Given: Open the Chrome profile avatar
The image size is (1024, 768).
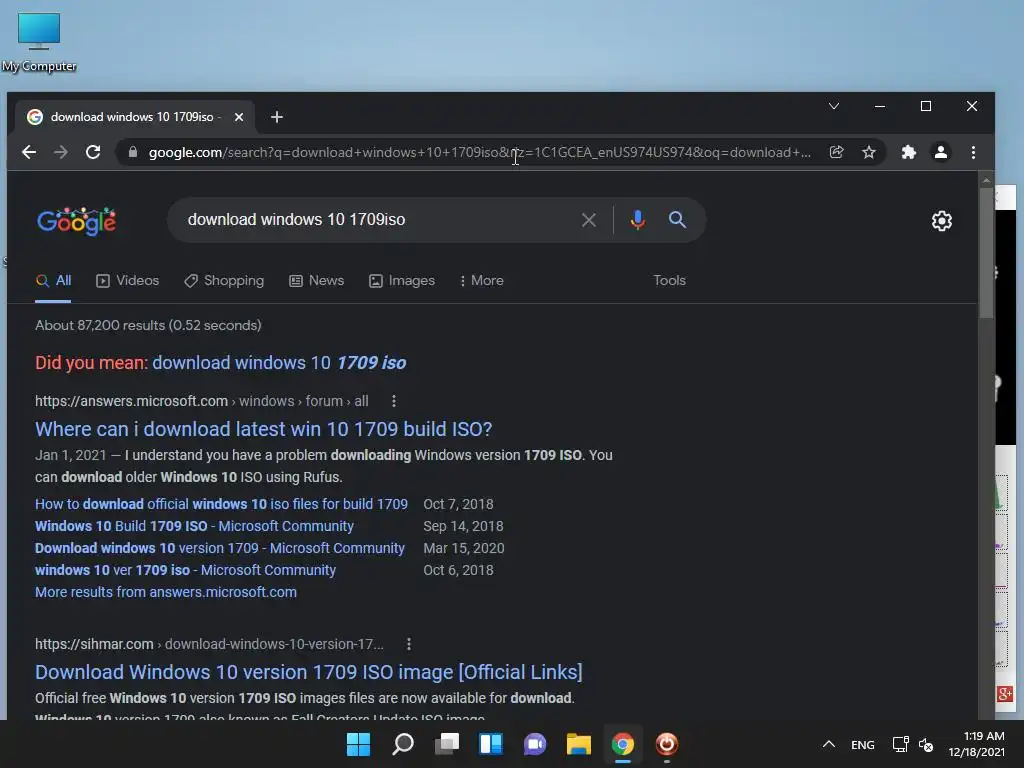Looking at the screenshot, I should [940, 152].
